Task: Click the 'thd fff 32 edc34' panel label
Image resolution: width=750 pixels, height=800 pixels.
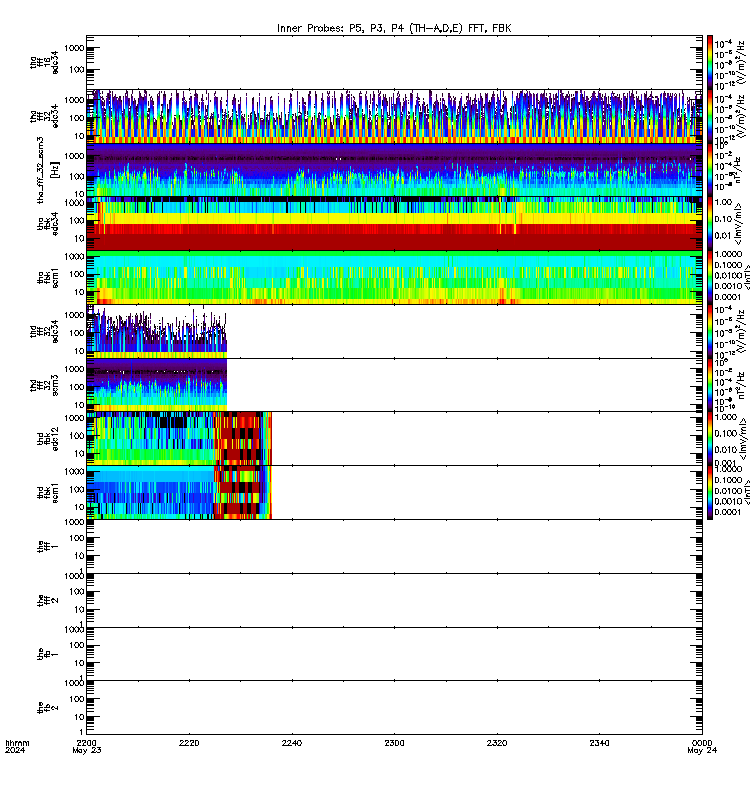Action: pos(44,331)
